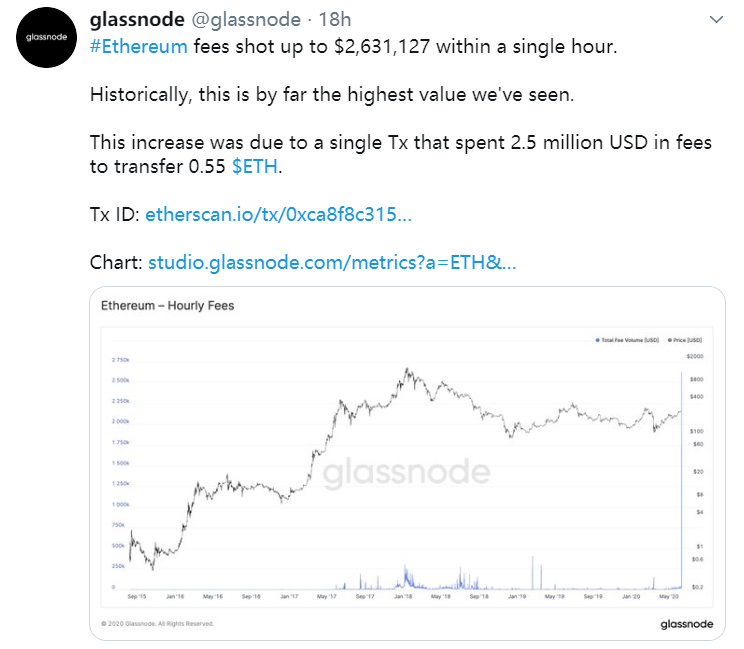Click the tall fee spike near May '20

[681, 480]
